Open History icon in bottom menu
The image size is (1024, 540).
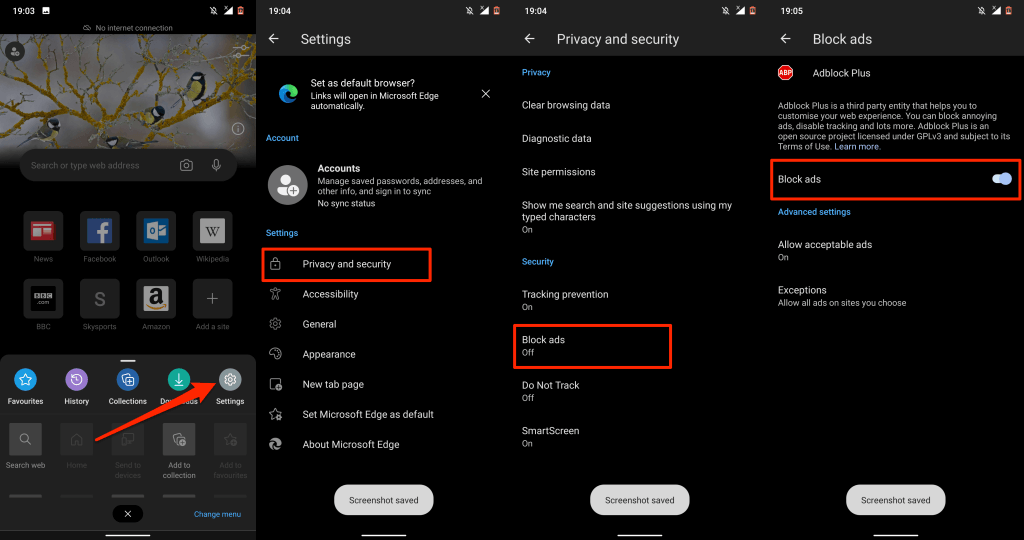[x=76, y=379]
